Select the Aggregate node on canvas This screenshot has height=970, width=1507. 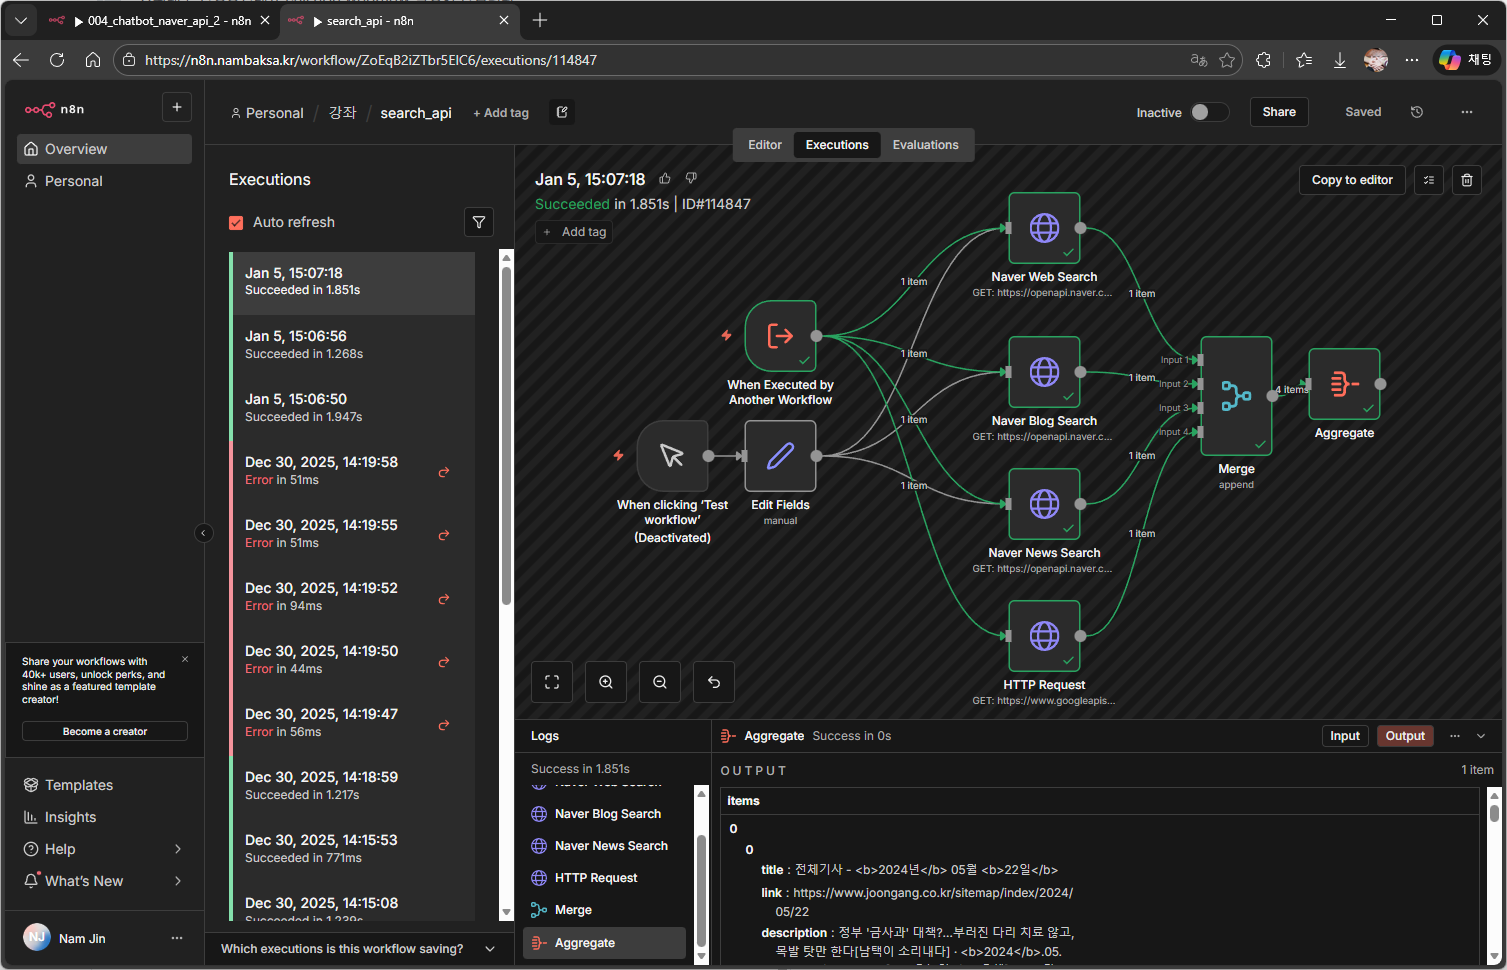[1344, 384]
